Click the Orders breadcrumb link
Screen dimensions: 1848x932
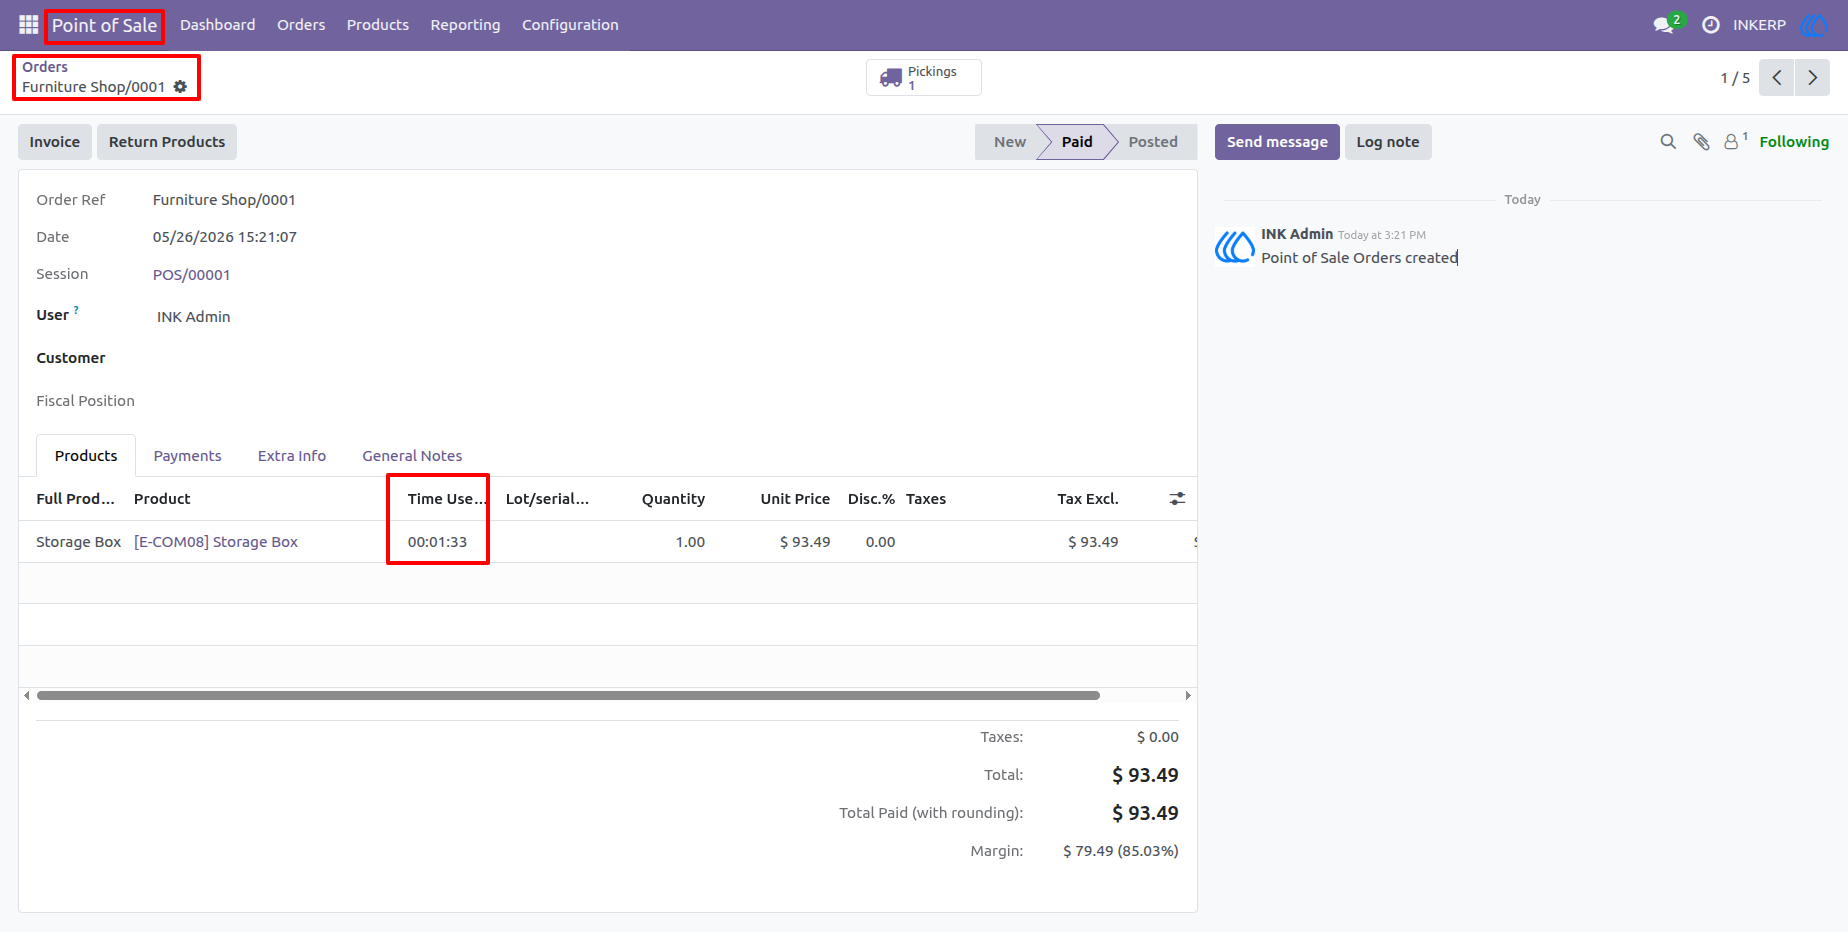(45, 67)
